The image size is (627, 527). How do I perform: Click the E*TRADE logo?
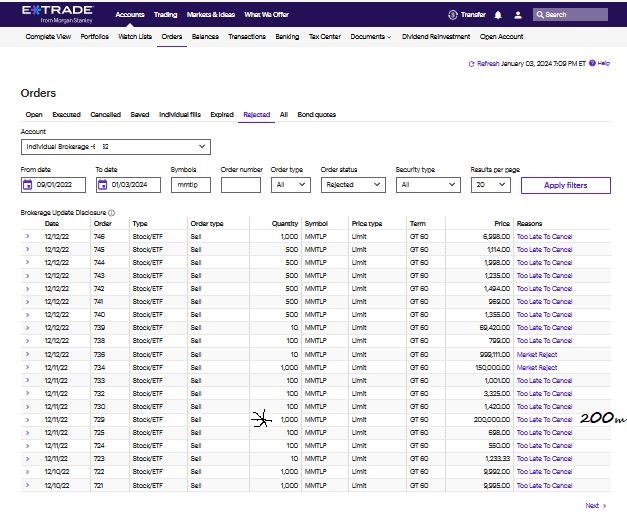(x=58, y=14)
